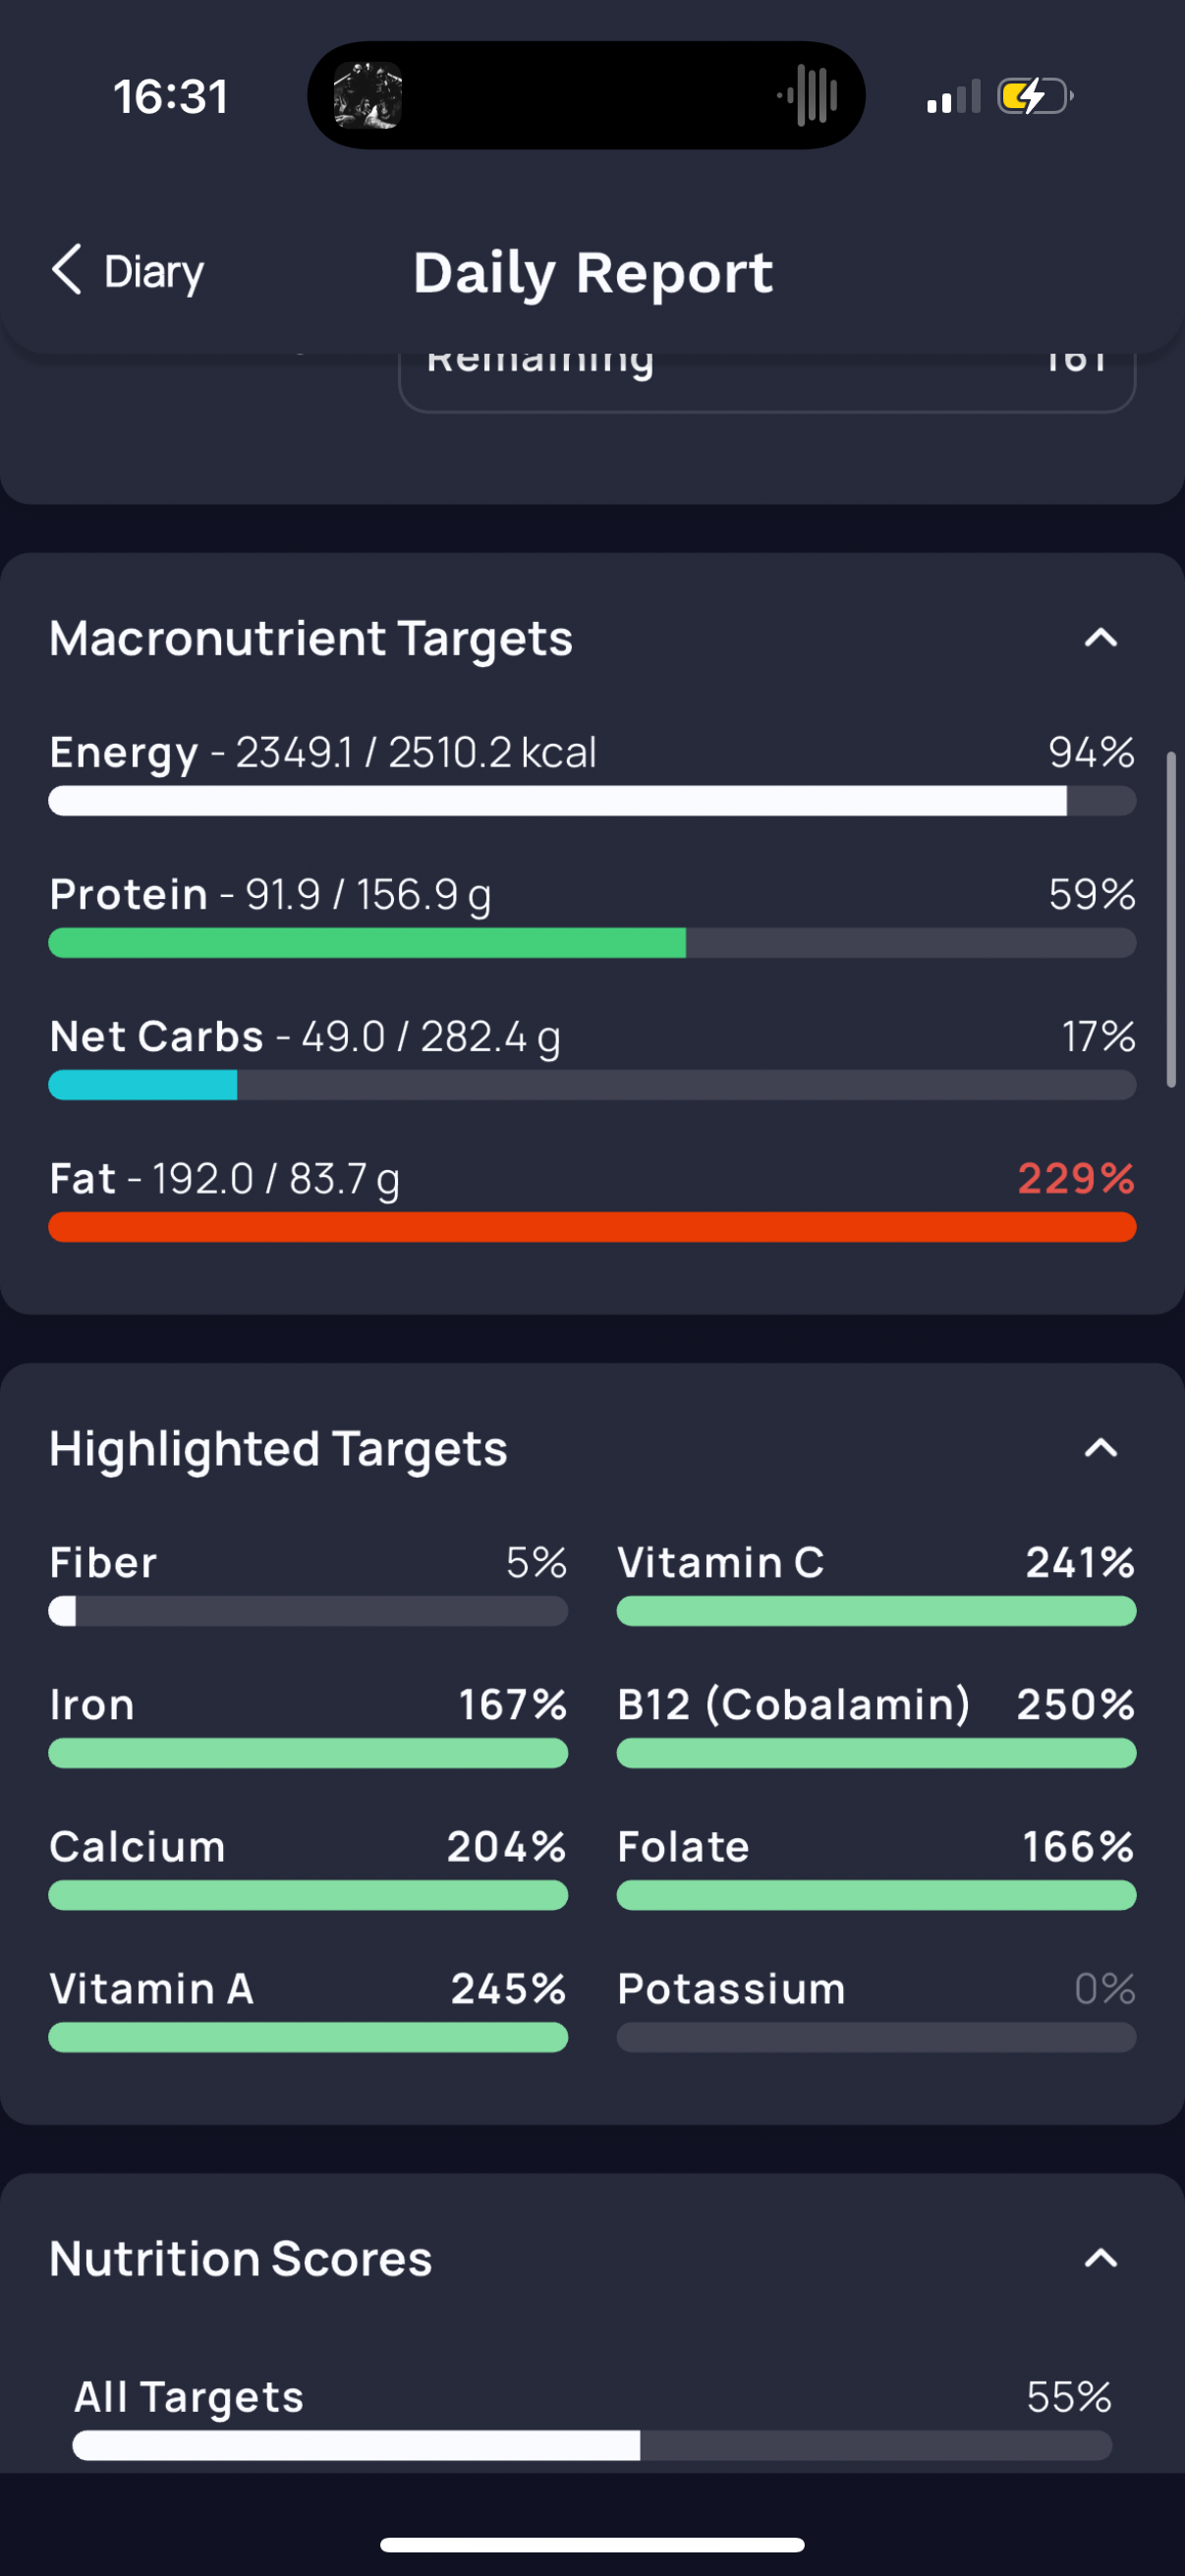1185x2576 pixels.
Task: Tap the now-playing album art thumbnail
Action: pos(368,96)
